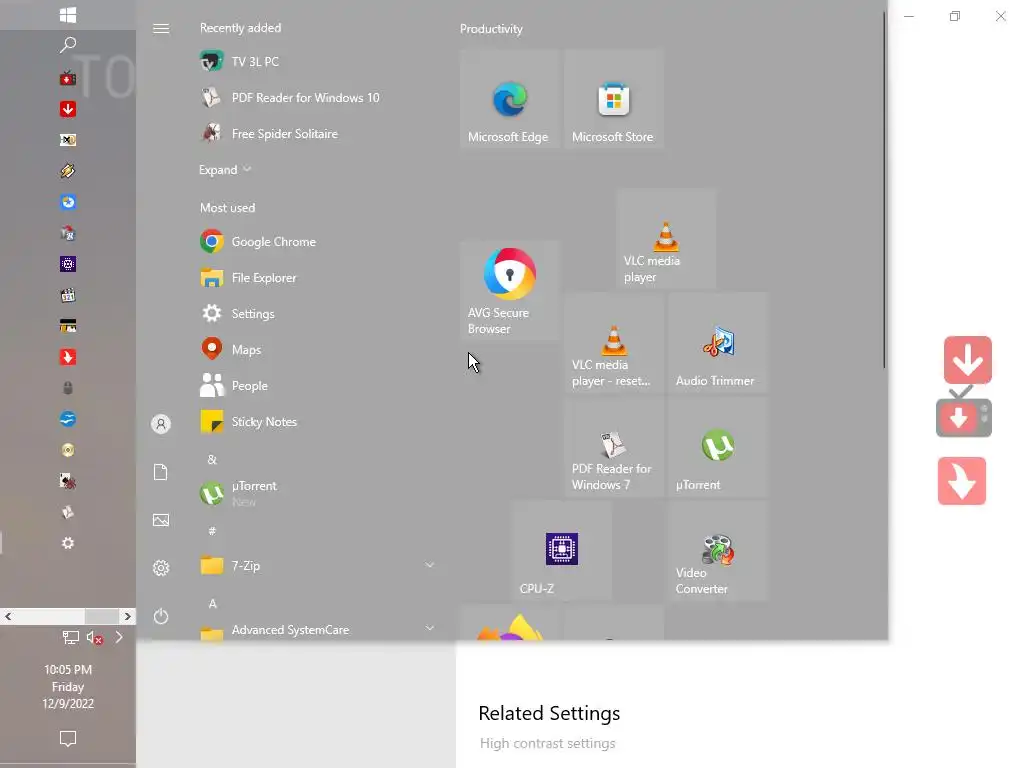
Task: Open the VLC media player - reset tile
Action: 613,343
